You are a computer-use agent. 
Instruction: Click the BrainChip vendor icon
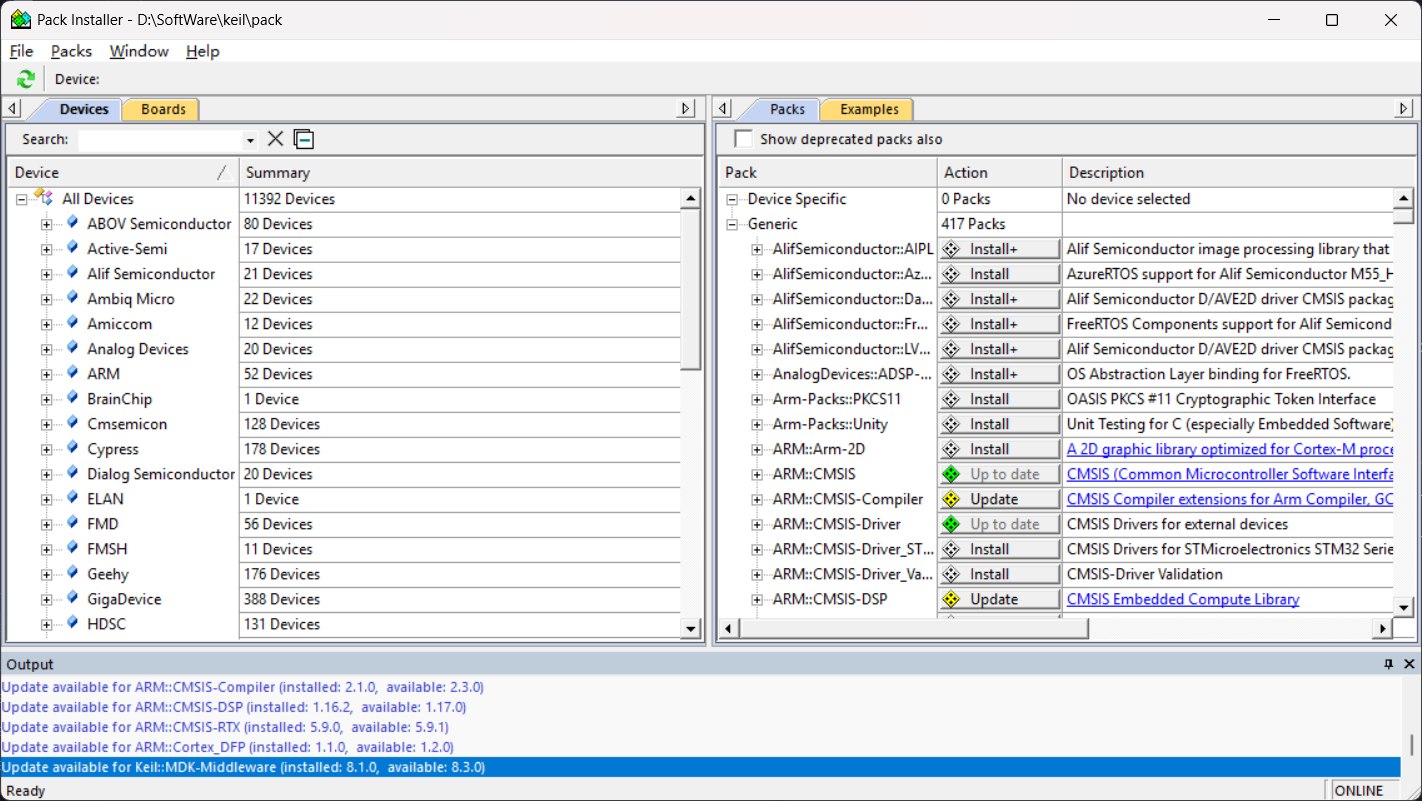click(72, 398)
